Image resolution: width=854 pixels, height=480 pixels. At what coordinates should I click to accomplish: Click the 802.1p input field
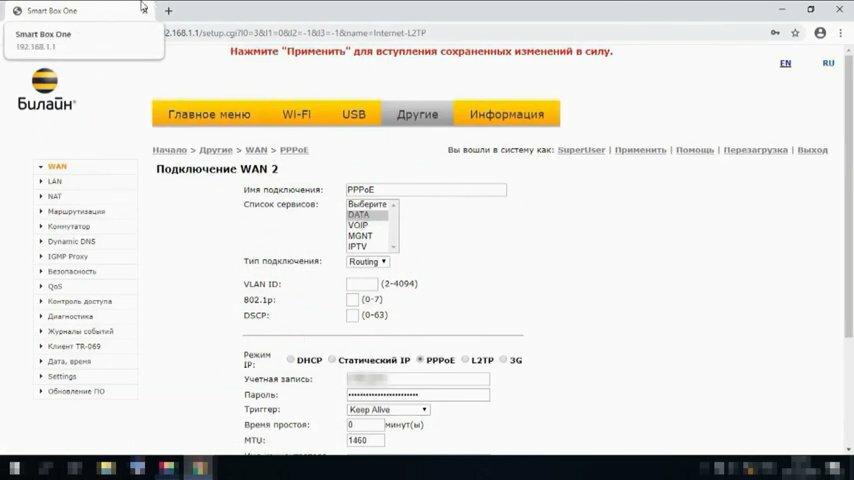coord(352,300)
